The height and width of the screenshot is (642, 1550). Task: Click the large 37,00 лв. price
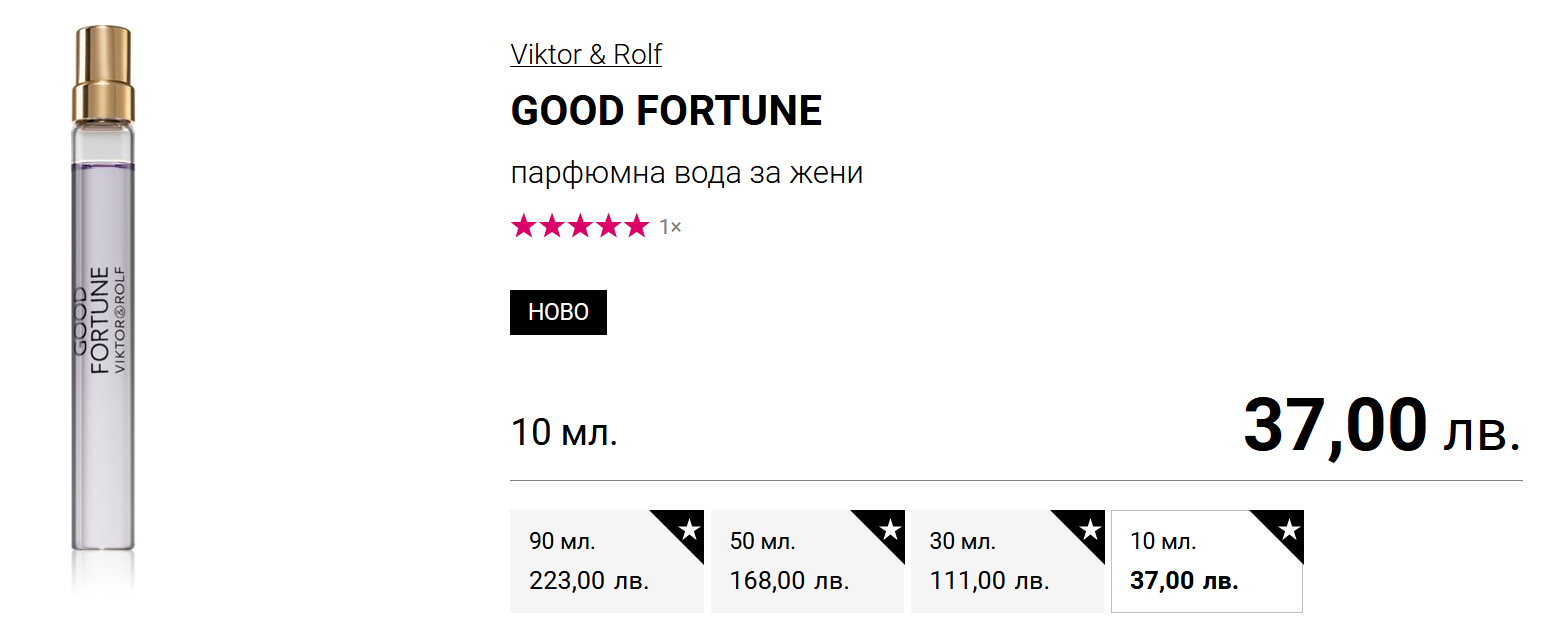(1381, 427)
